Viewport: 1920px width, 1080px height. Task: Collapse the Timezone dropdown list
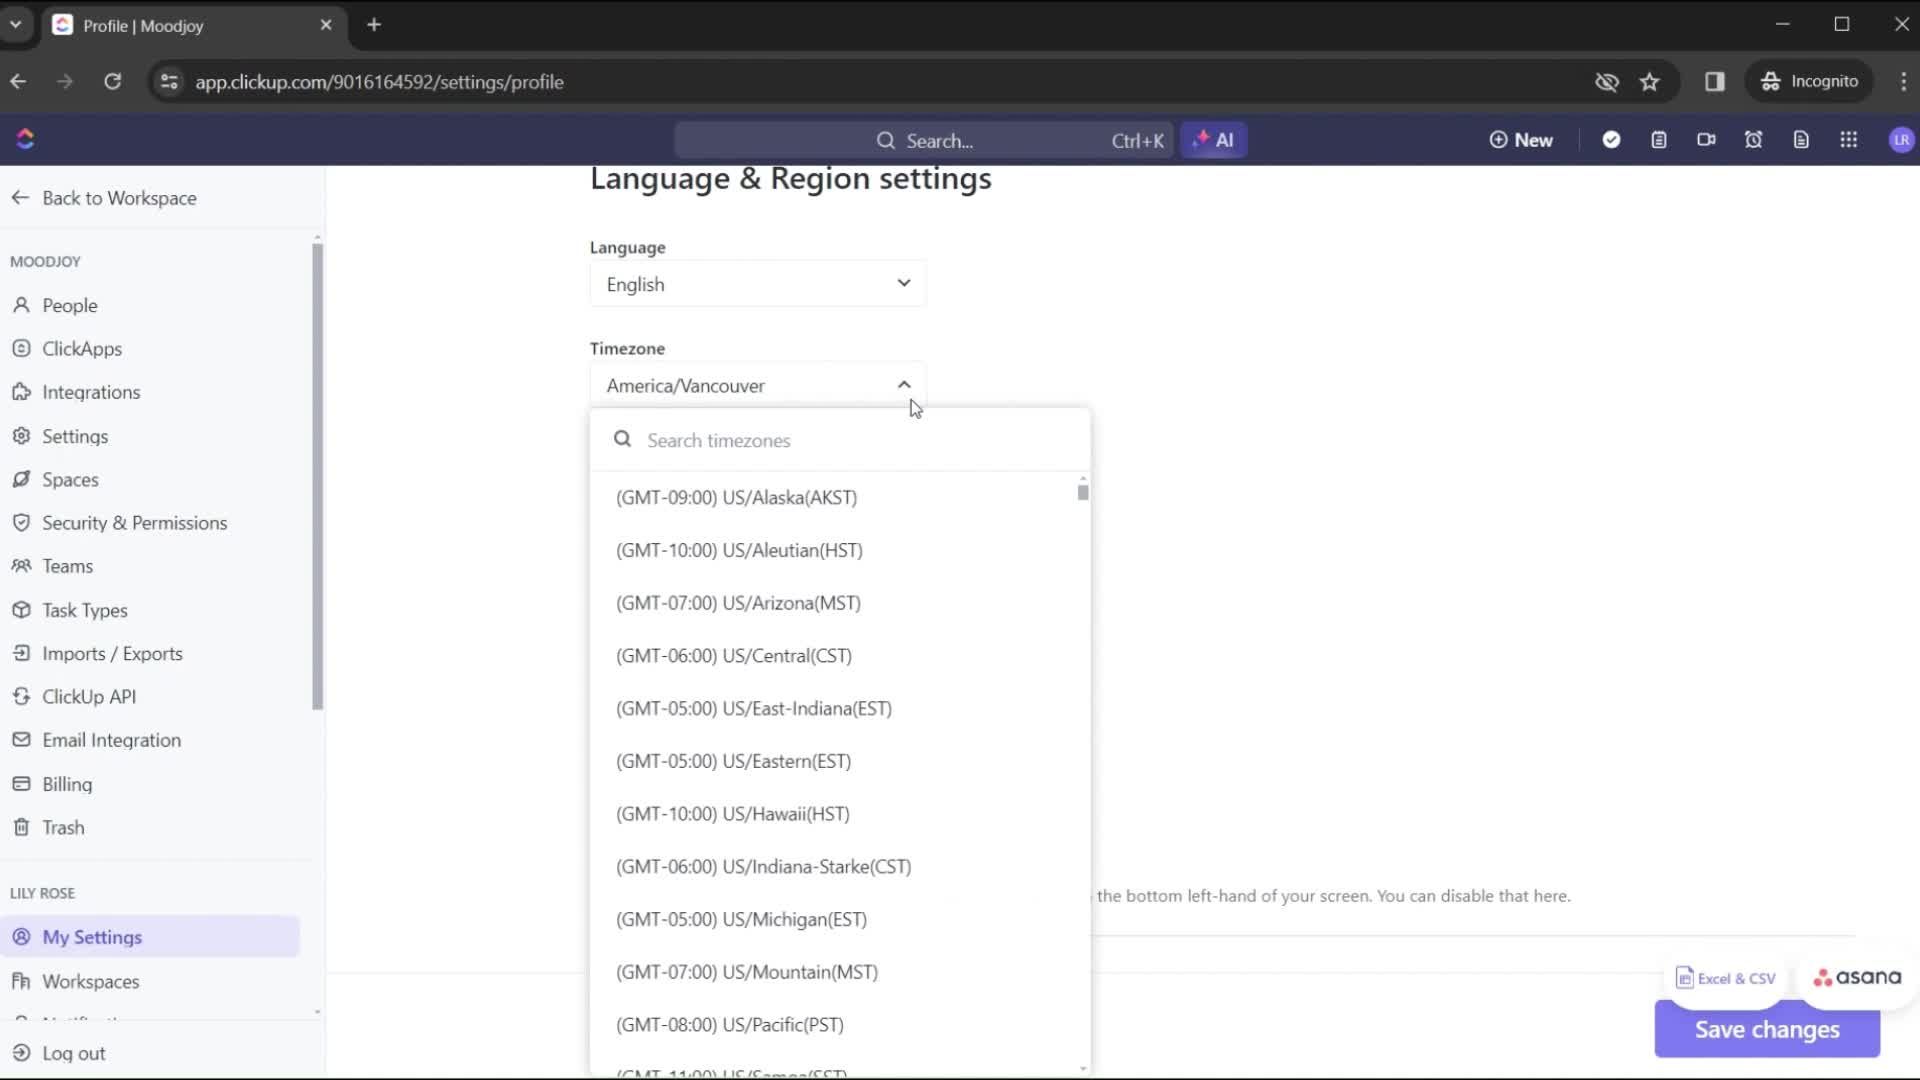(x=905, y=385)
